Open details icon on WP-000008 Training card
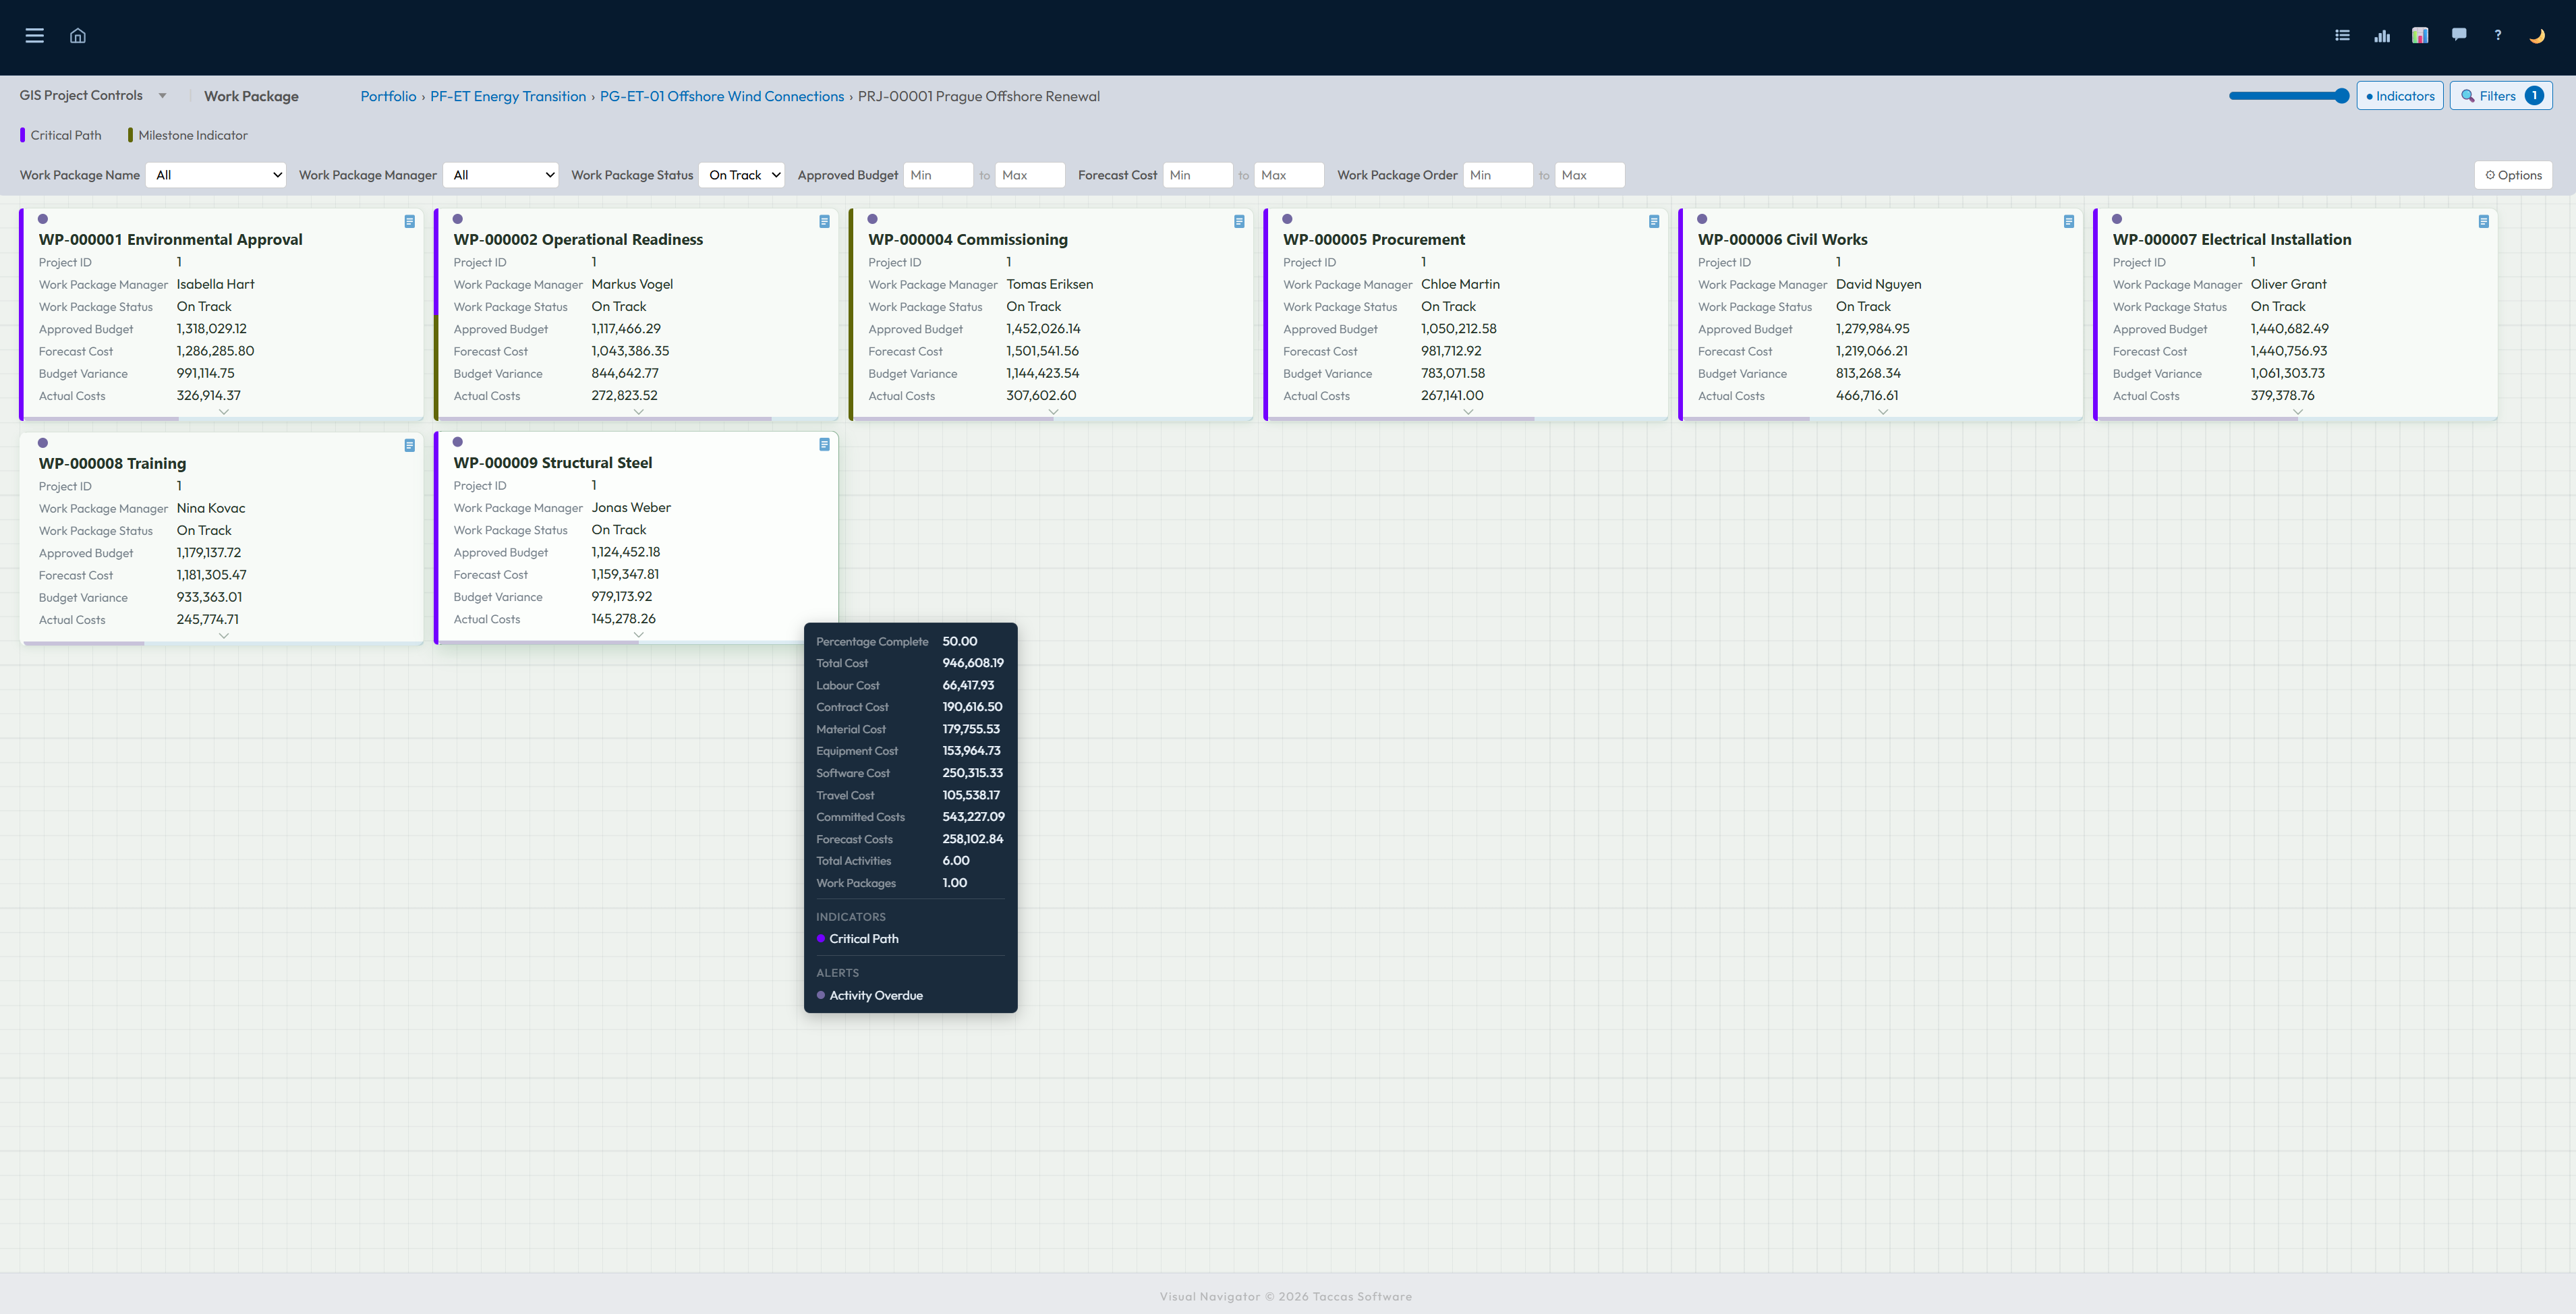This screenshot has height=1314, width=2576. coord(410,446)
